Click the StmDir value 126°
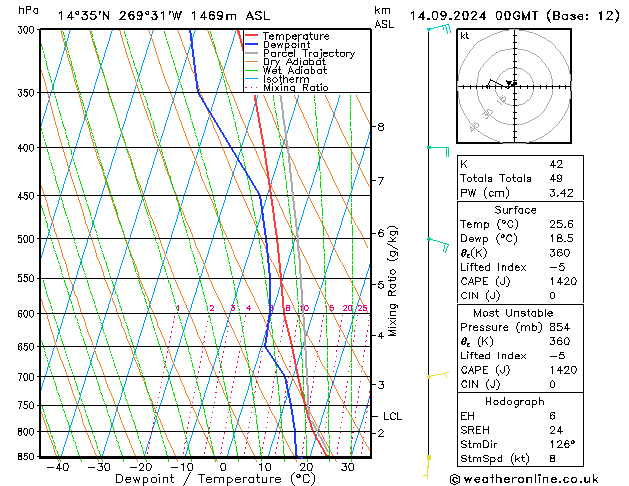Viewport: 629px width, 486px height. pyautogui.click(x=562, y=445)
